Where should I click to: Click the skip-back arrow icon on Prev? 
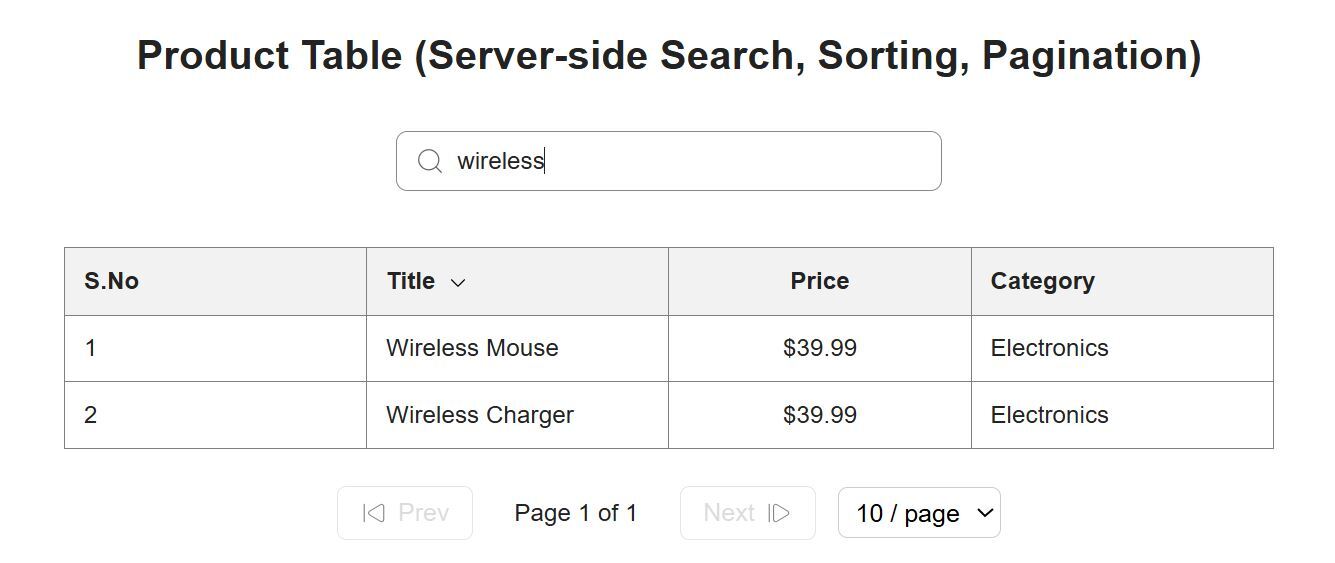click(374, 513)
